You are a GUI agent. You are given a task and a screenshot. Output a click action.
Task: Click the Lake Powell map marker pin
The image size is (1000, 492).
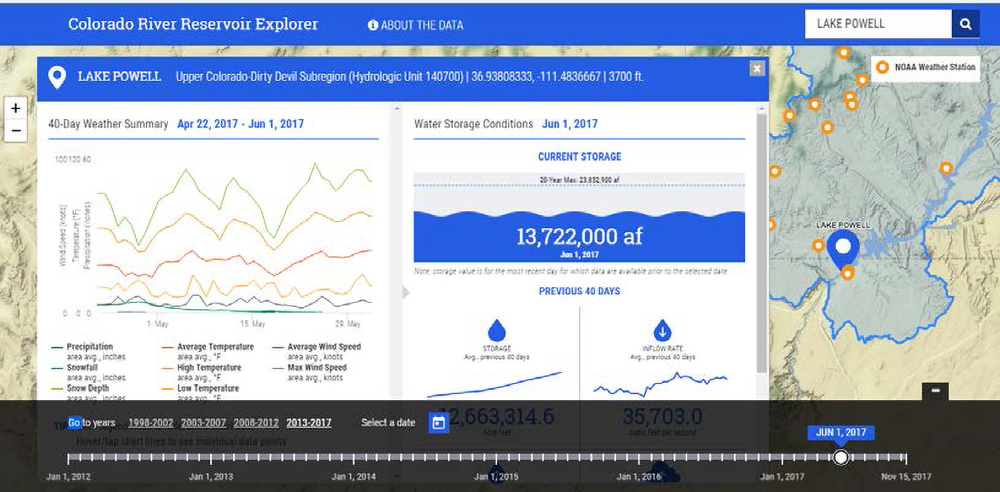[x=843, y=250]
